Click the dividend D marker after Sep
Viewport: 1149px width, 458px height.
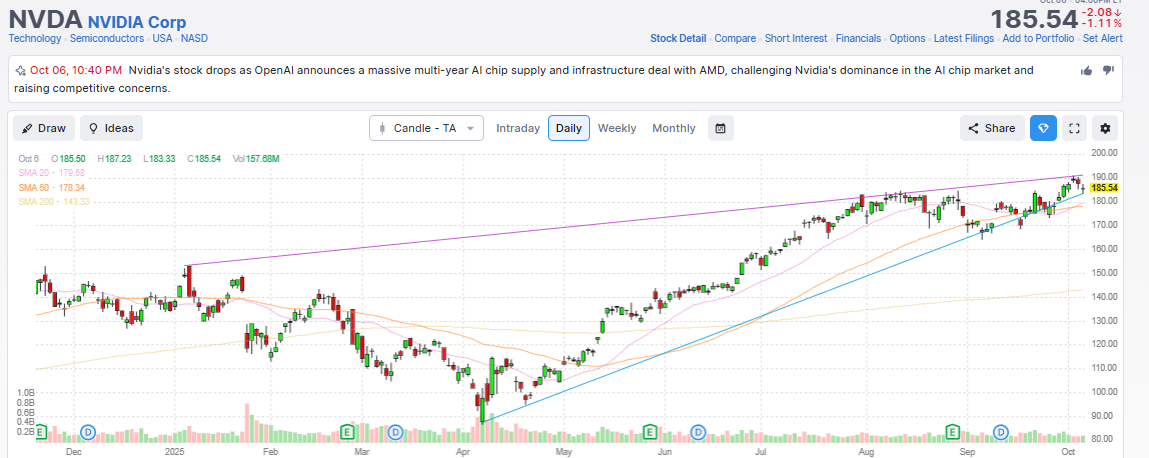[x=1001, y=432]
